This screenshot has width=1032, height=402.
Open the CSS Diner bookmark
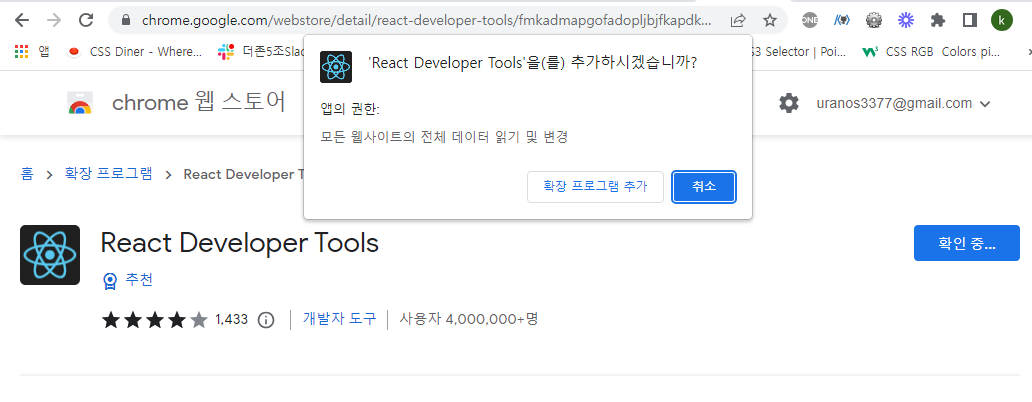coord(135,51)
